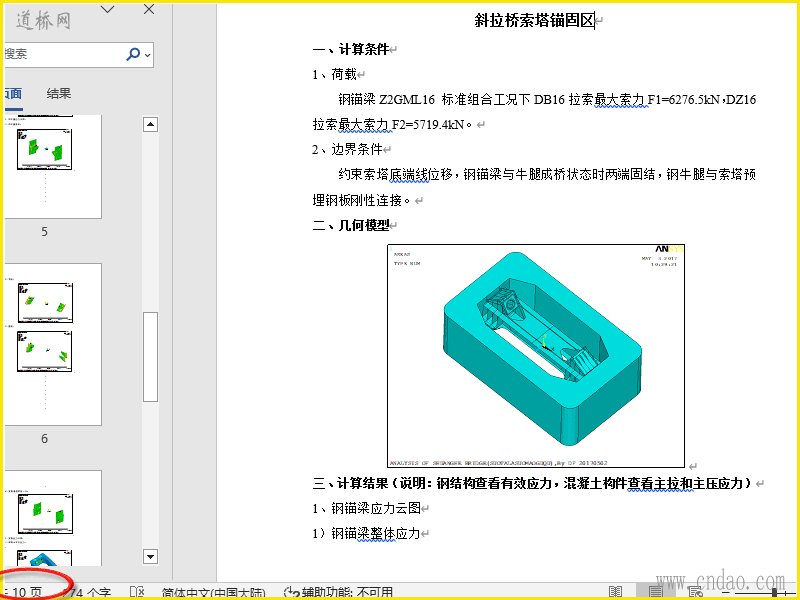Select page 5 thumbnail
Screen dimensions: 800x600
tap(53, 167)
